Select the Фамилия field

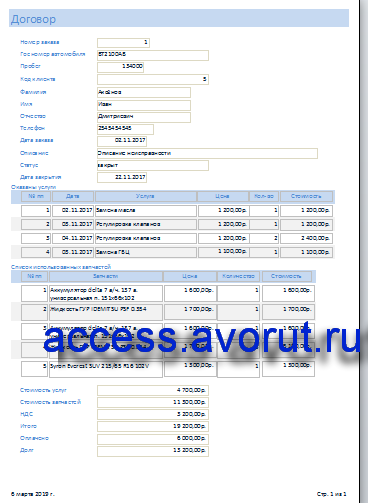[x=144, y=92]
